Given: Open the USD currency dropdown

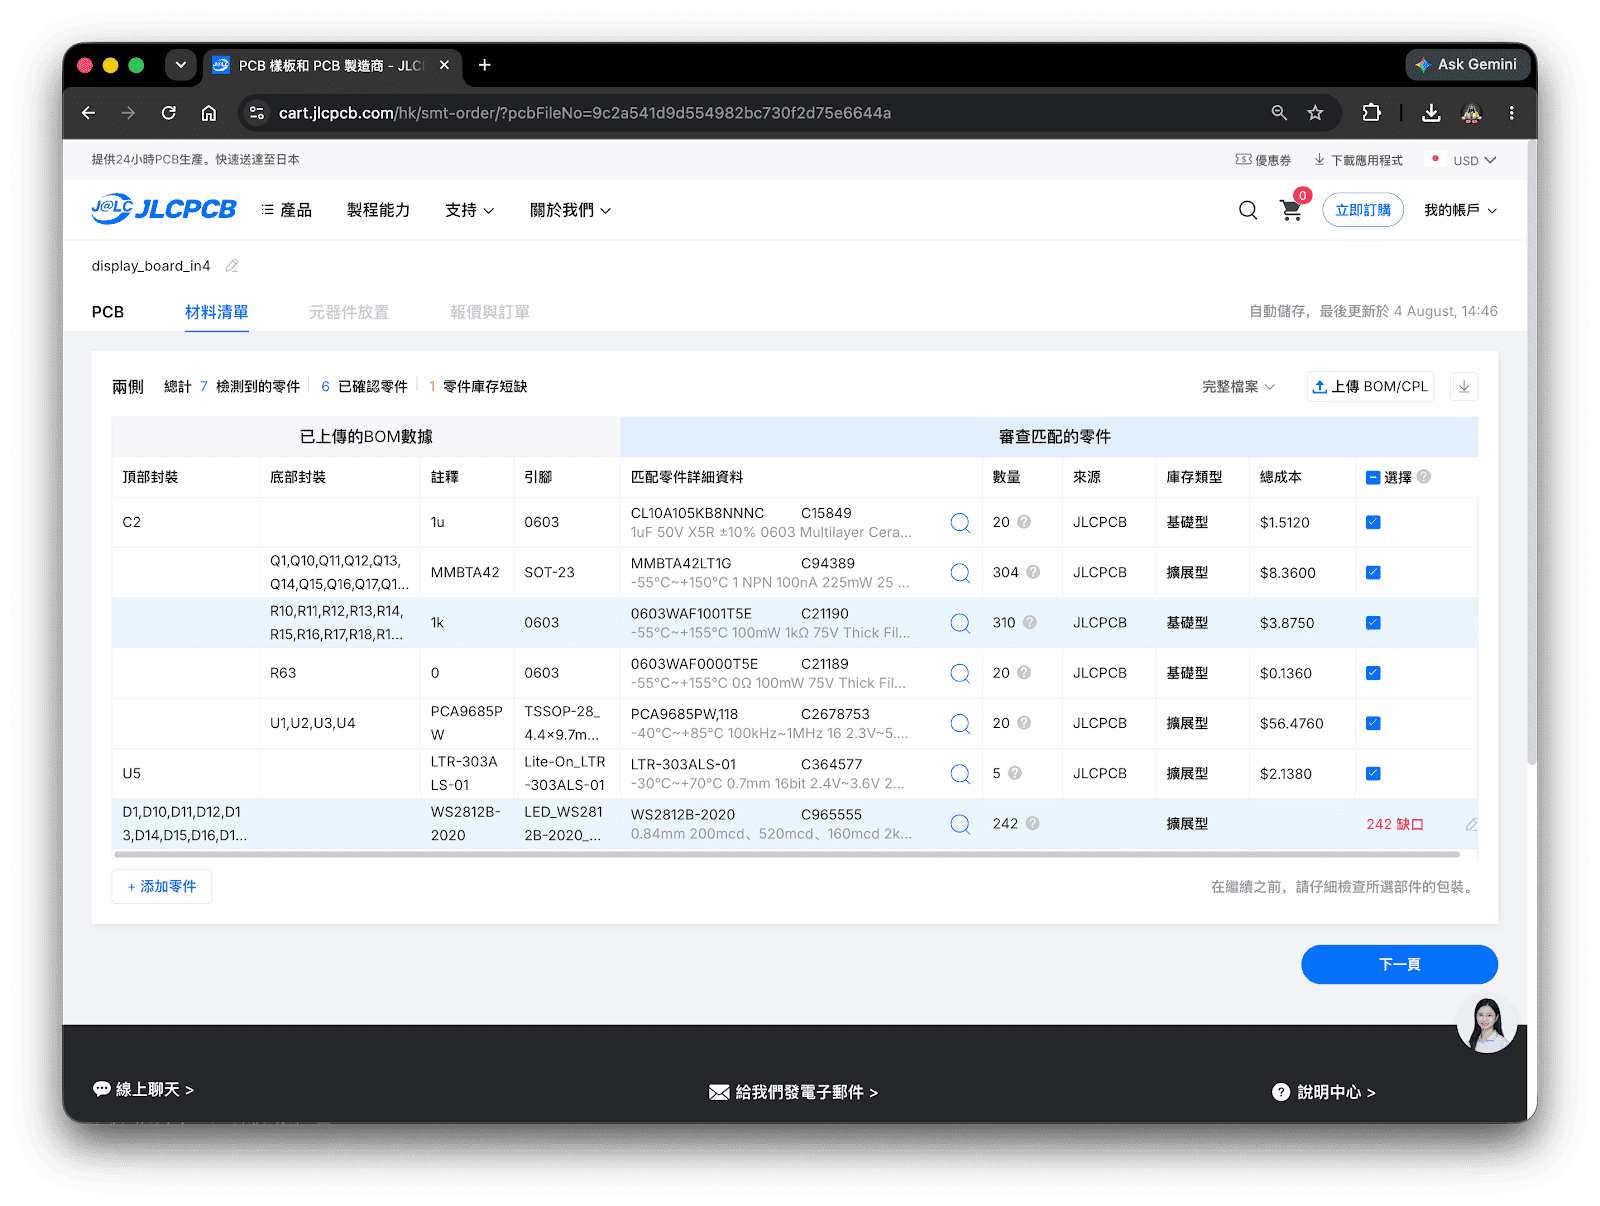Looking at the screenshot, I should click(x=1474, y=160).
